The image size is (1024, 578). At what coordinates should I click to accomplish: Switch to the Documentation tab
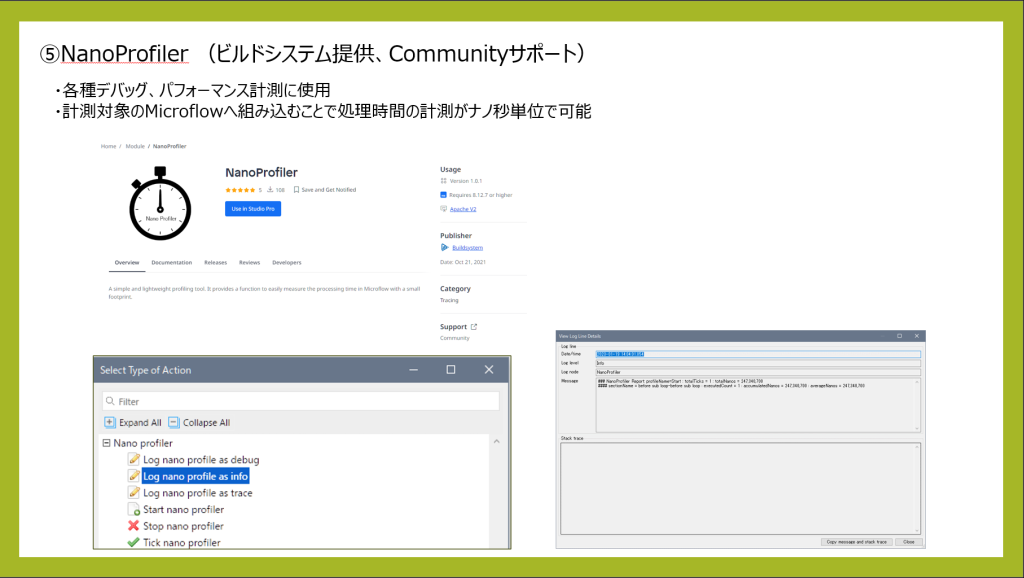171,262
